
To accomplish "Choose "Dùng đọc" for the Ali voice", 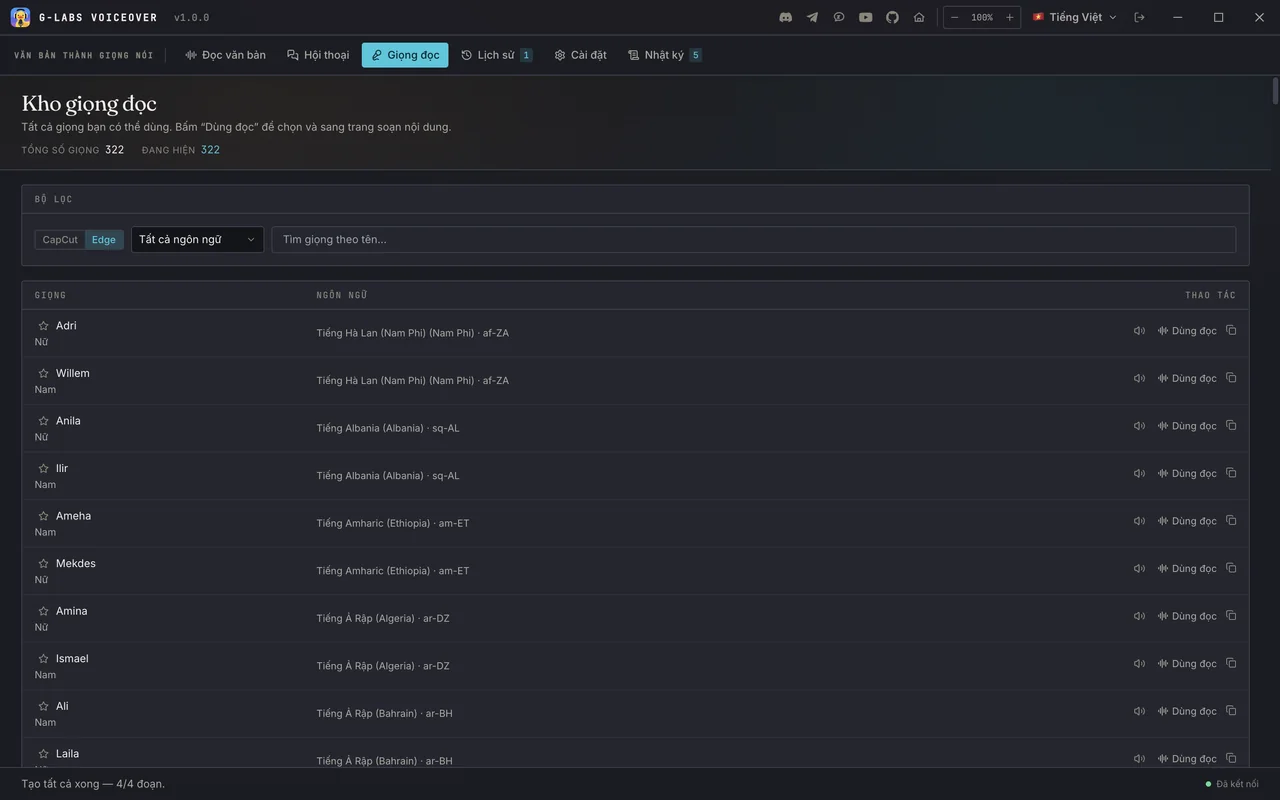I will (1187, 711).
